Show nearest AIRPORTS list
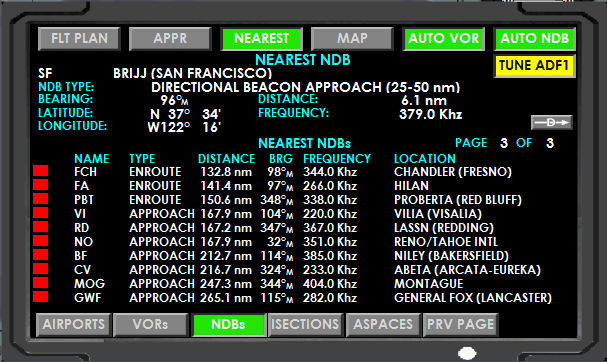607x362 pixels. pyautogui.click(x=74, y=324)
